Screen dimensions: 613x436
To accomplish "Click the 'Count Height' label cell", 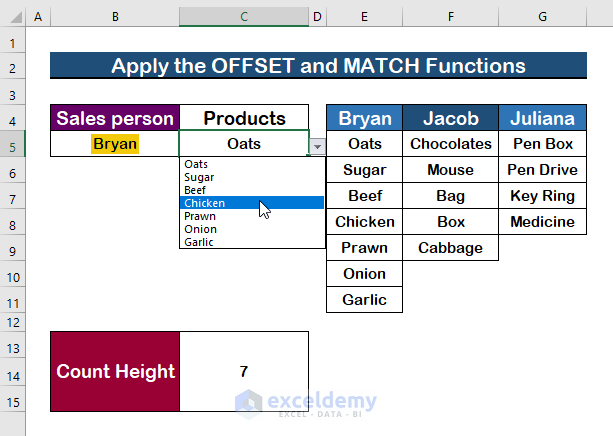I will coord(115,371).
